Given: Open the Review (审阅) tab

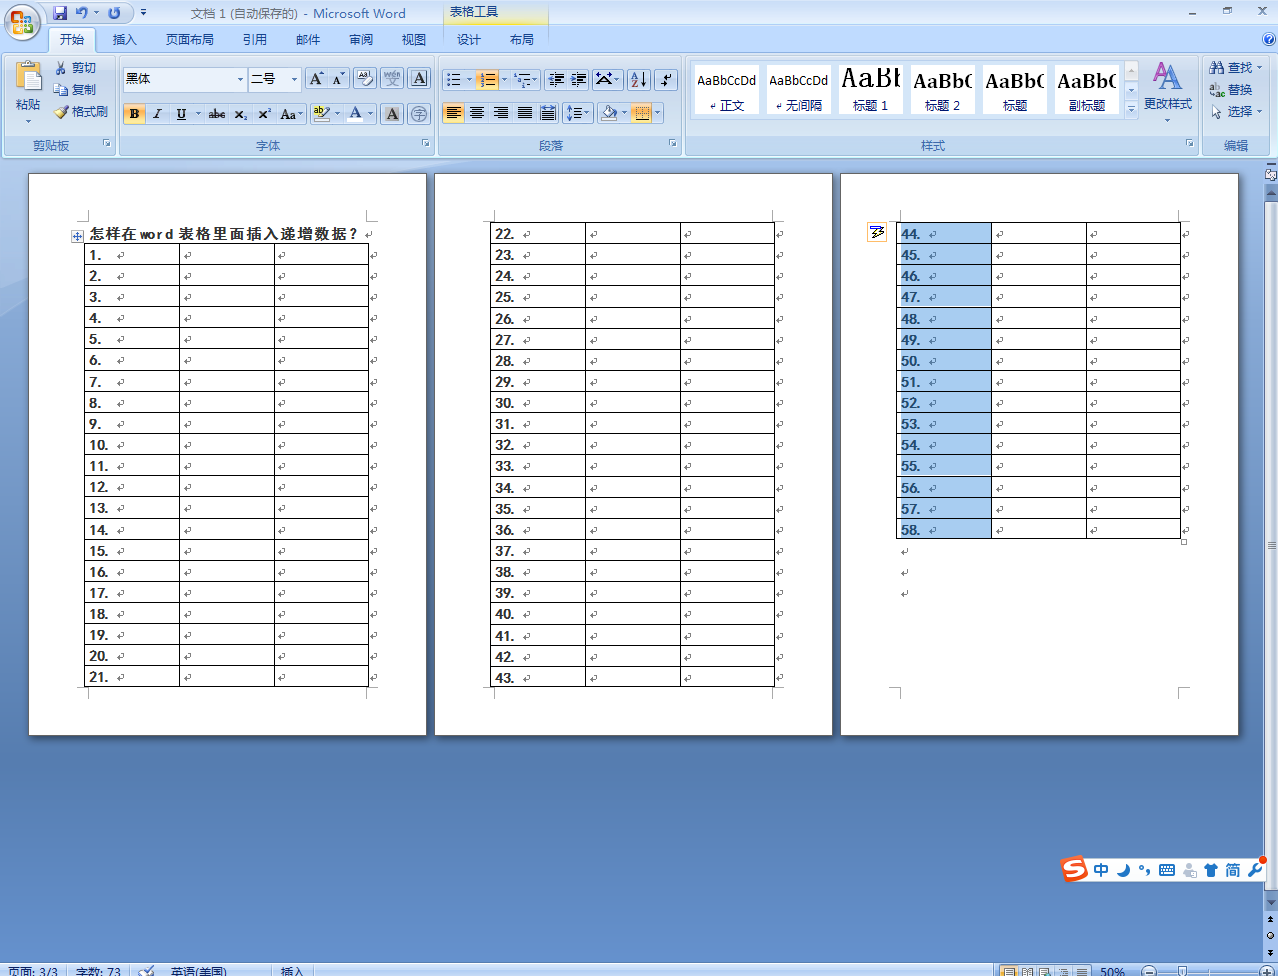Looking at the screenshot, I should (361, 40).
